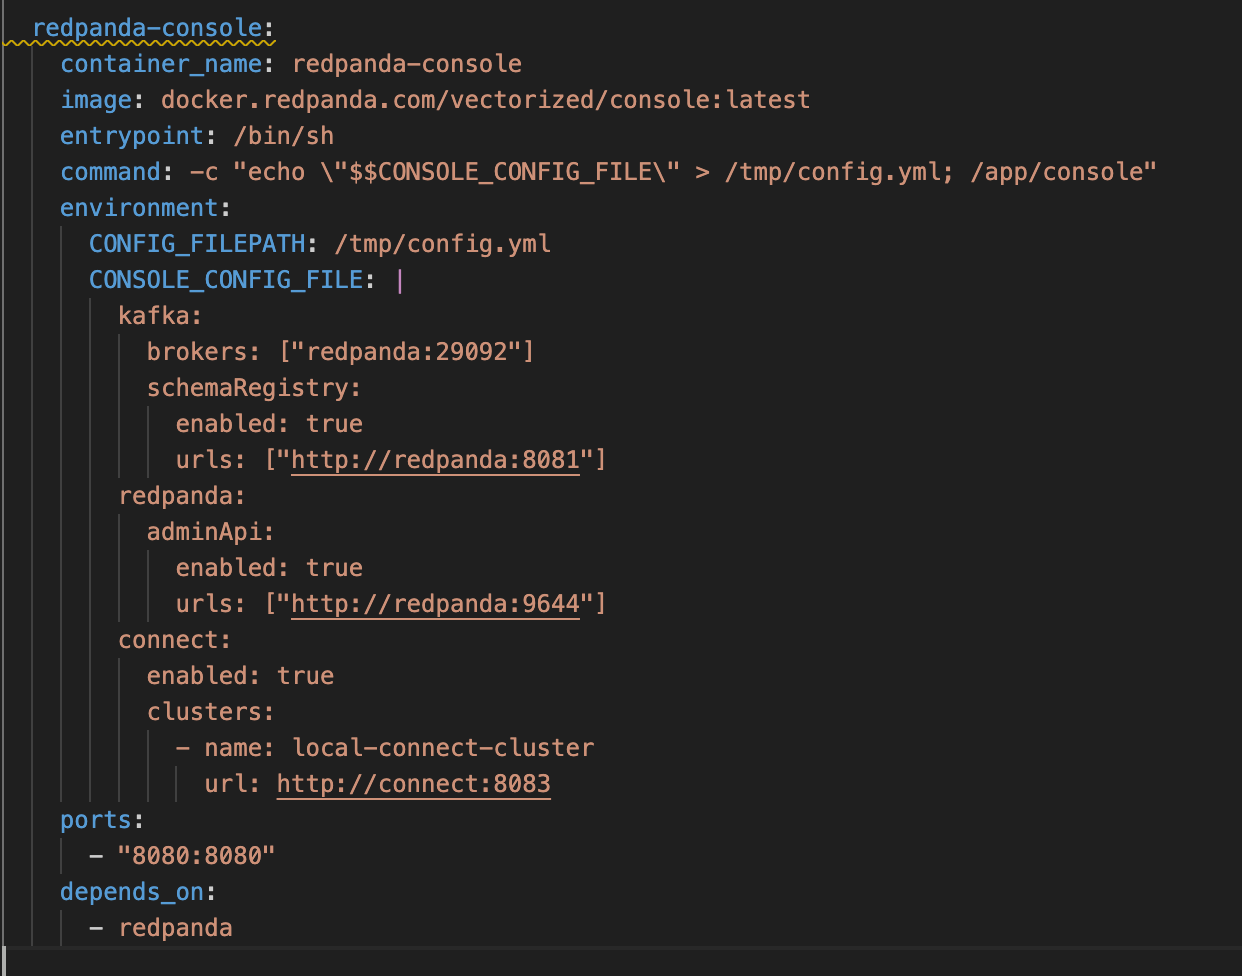The height and width of the screenshot is (976, 1242).
Task: Open the http://redpanda:9644 link
Action: [435, 604]
